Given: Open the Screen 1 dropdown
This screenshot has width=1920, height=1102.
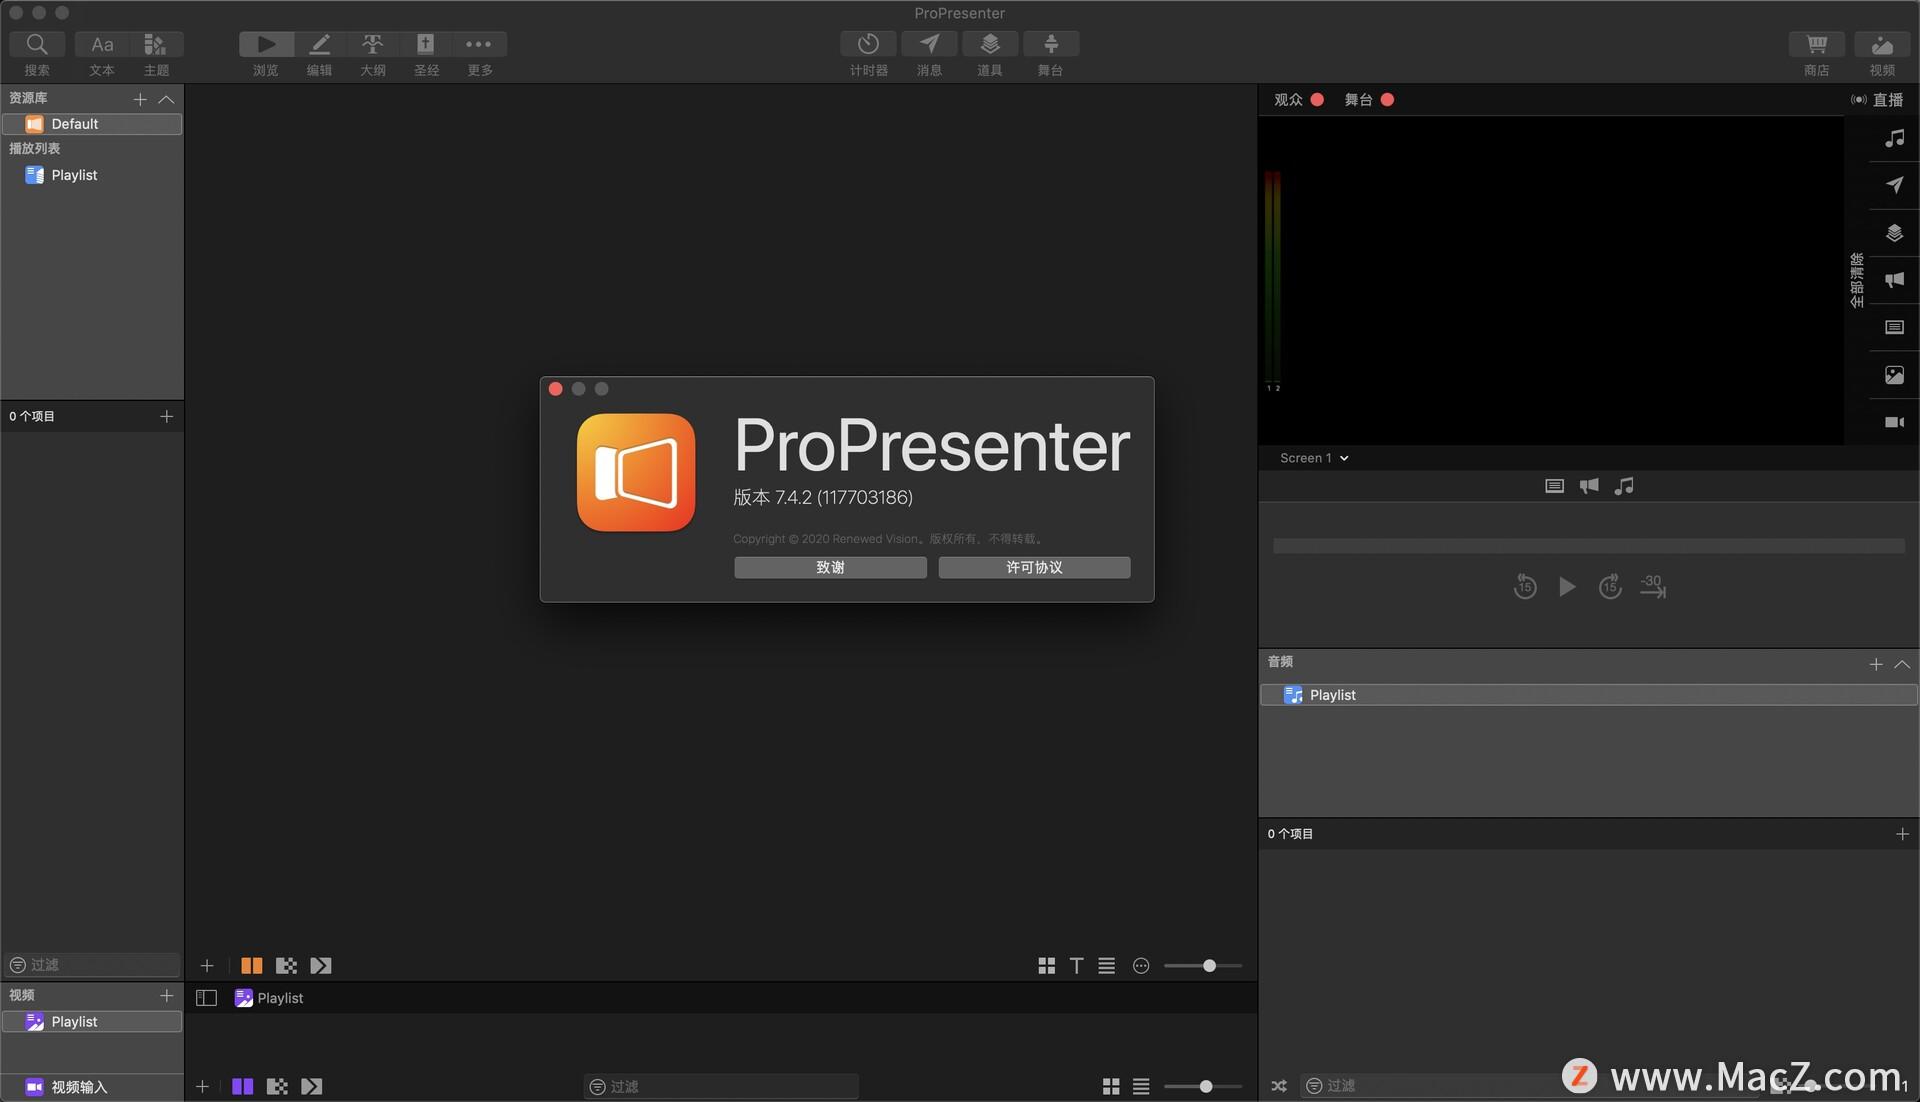Looking at the screenshot, I should (x=1313, y=457).
